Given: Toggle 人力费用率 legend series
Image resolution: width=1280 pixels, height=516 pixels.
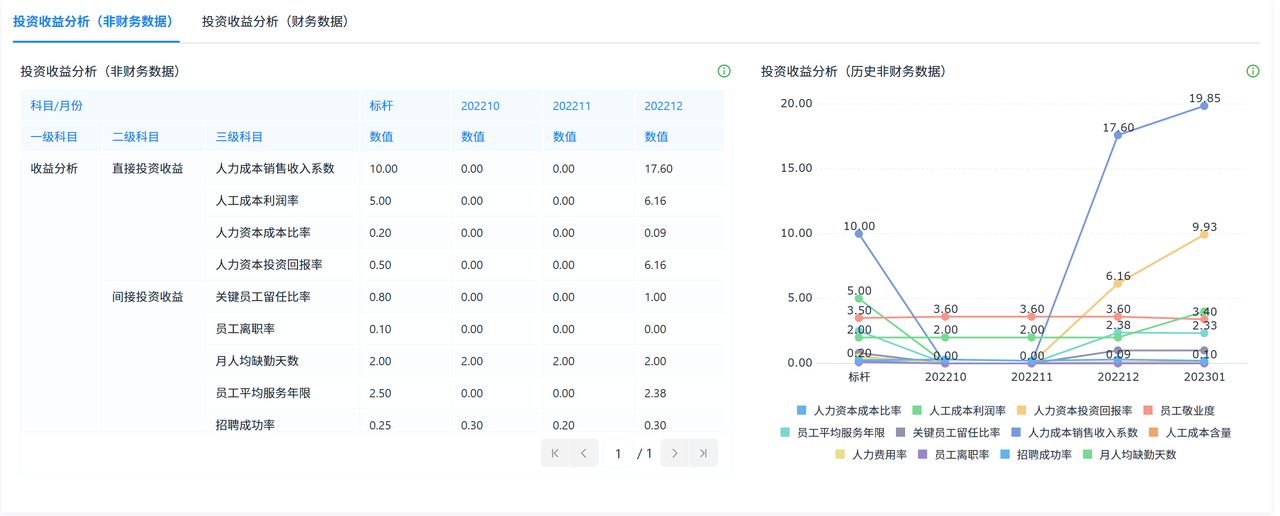Looking at the screenshot, I should [871, 455].
